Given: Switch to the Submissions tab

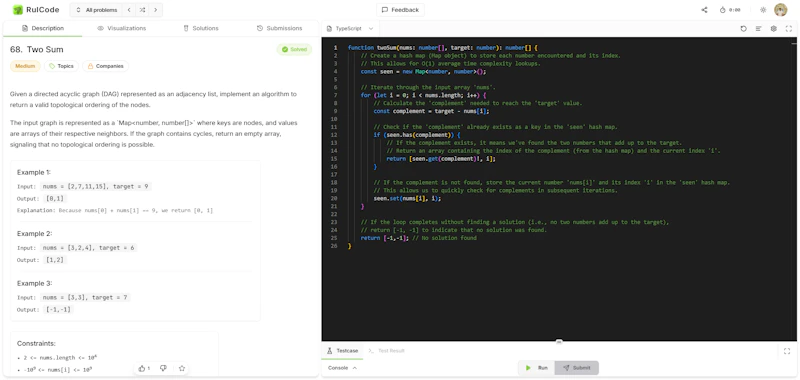Looking at the screenshot, I should tap(279, 29).
